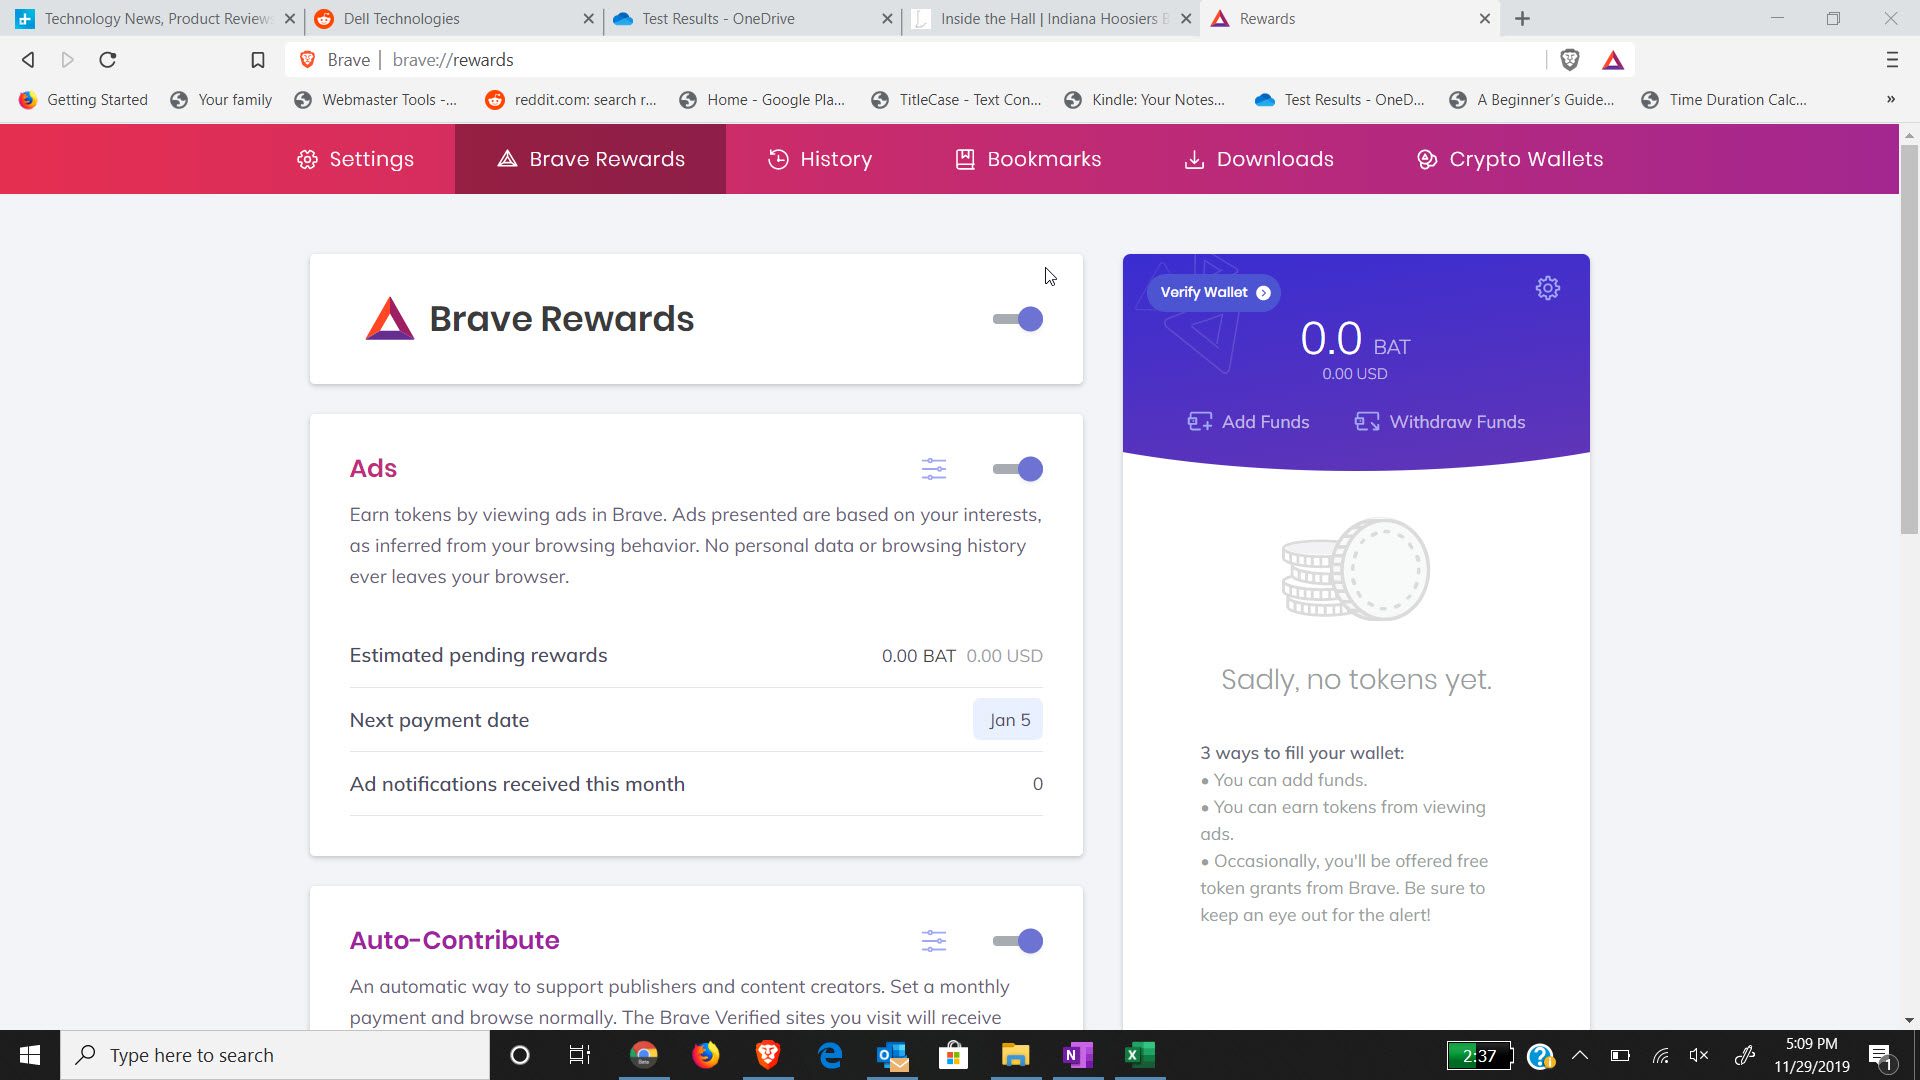This screenshot has height=1080, width=1920.
Task: Show hidden system tray icons
Action: (x=1580, y=1055)
